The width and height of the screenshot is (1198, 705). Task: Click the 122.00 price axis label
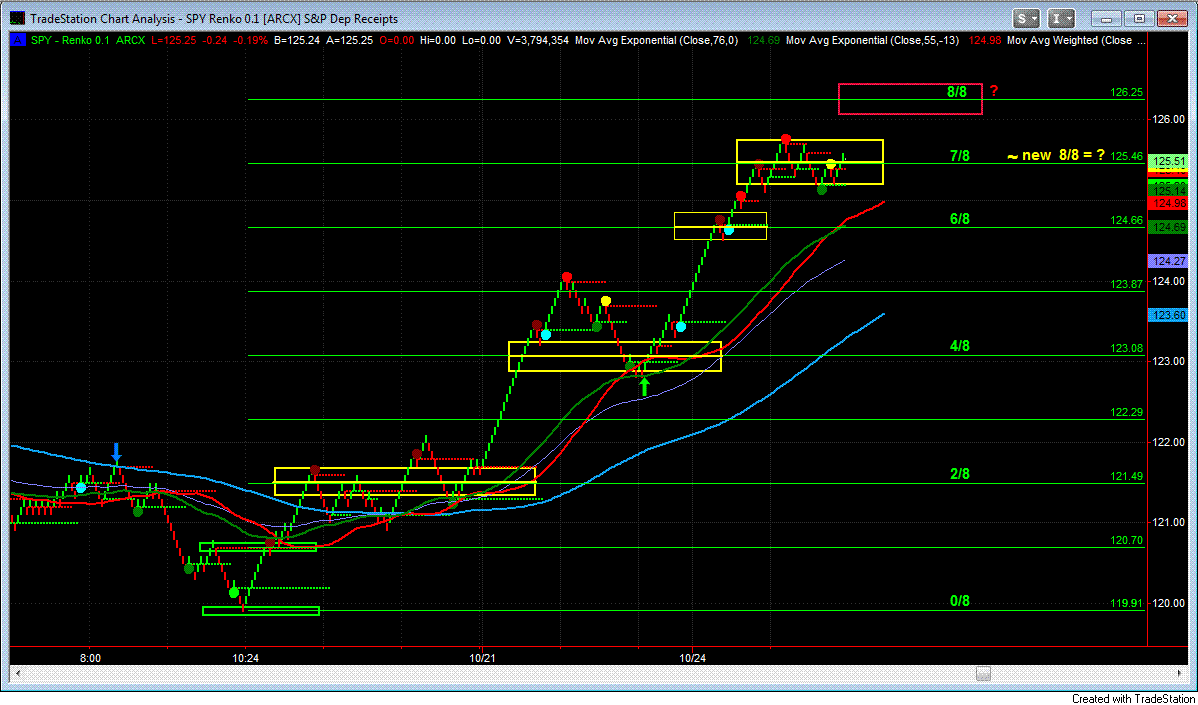pos(1170,442)
